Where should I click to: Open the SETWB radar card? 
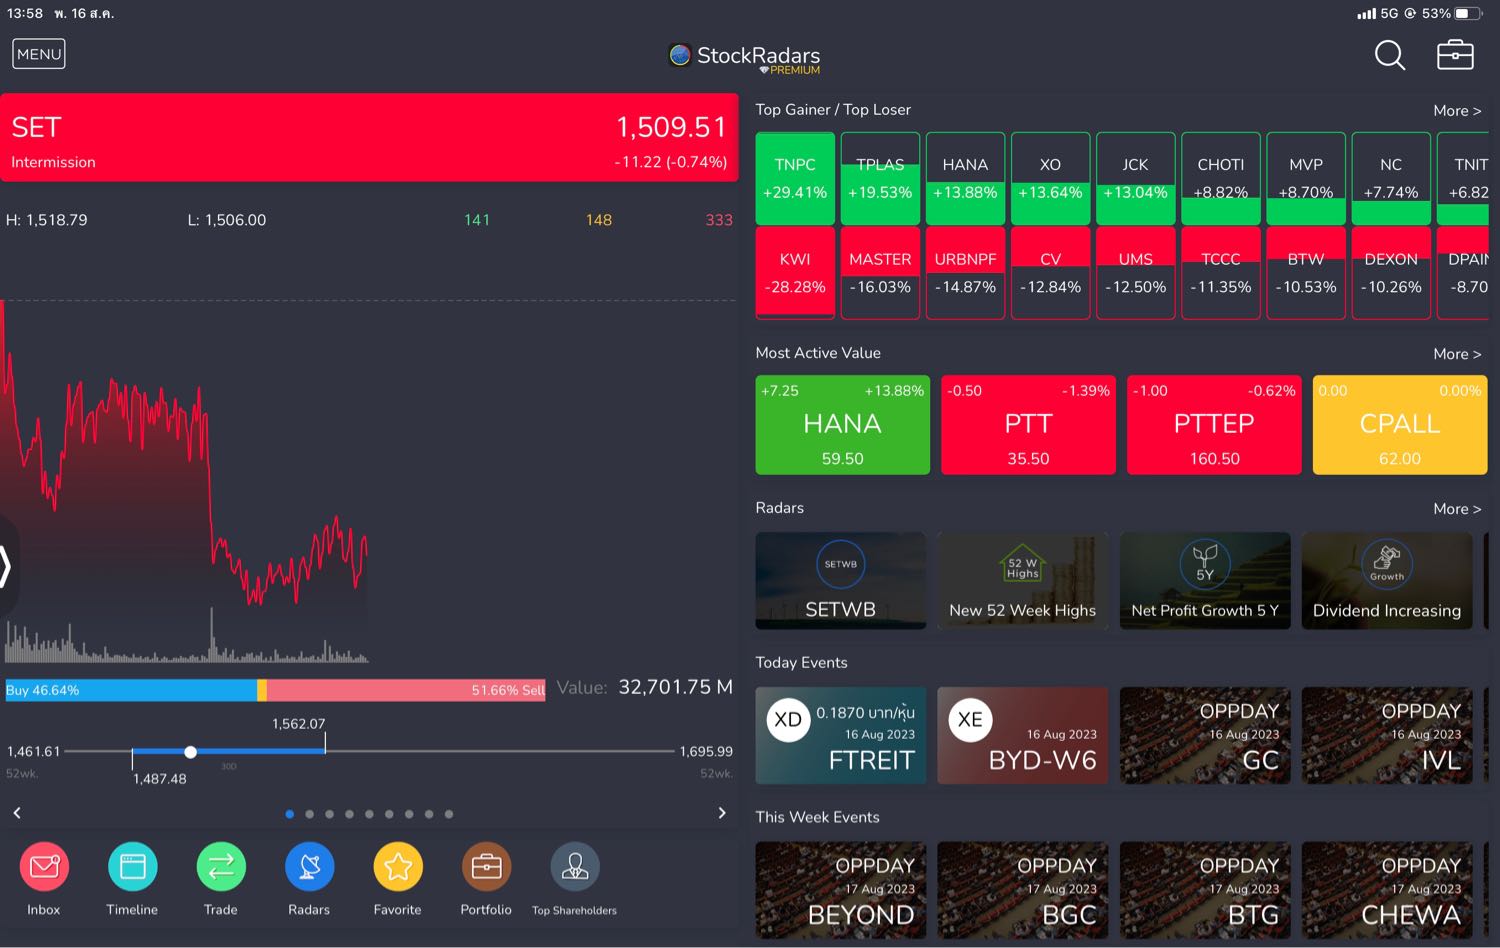(x=841, y=581)
